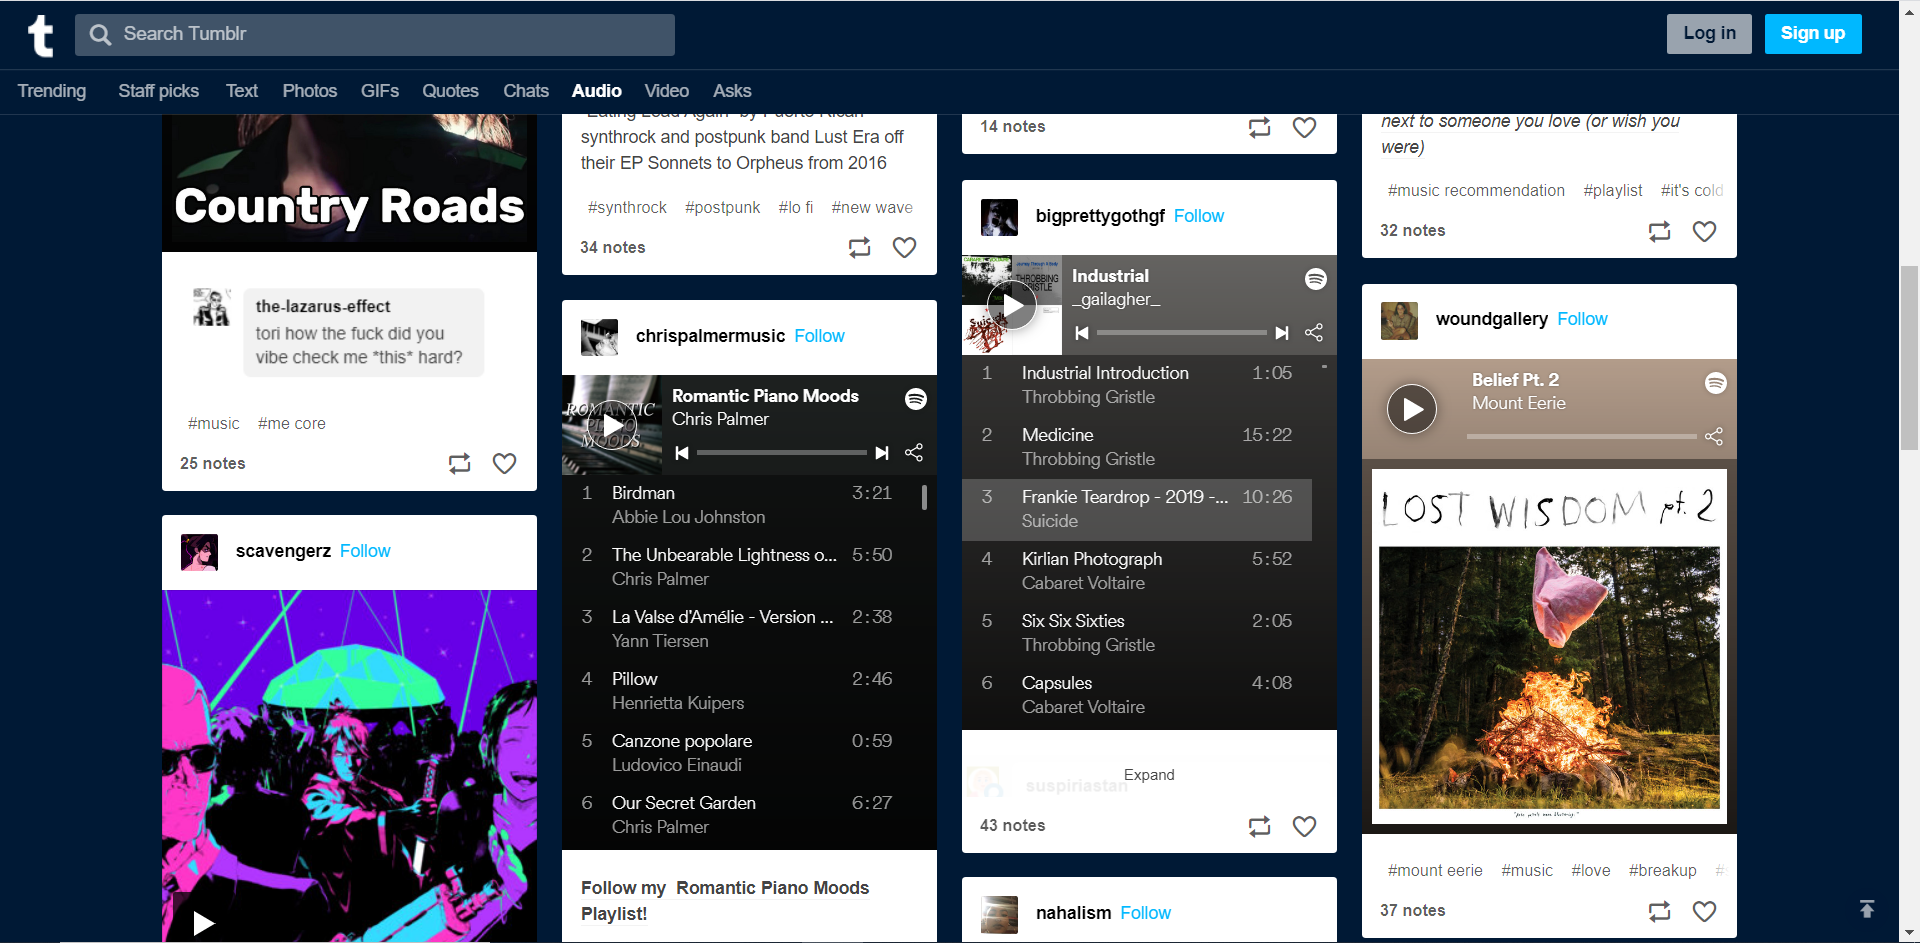
Task: Share the Industrial playlist via share icon
Action: click(1314, 333)
